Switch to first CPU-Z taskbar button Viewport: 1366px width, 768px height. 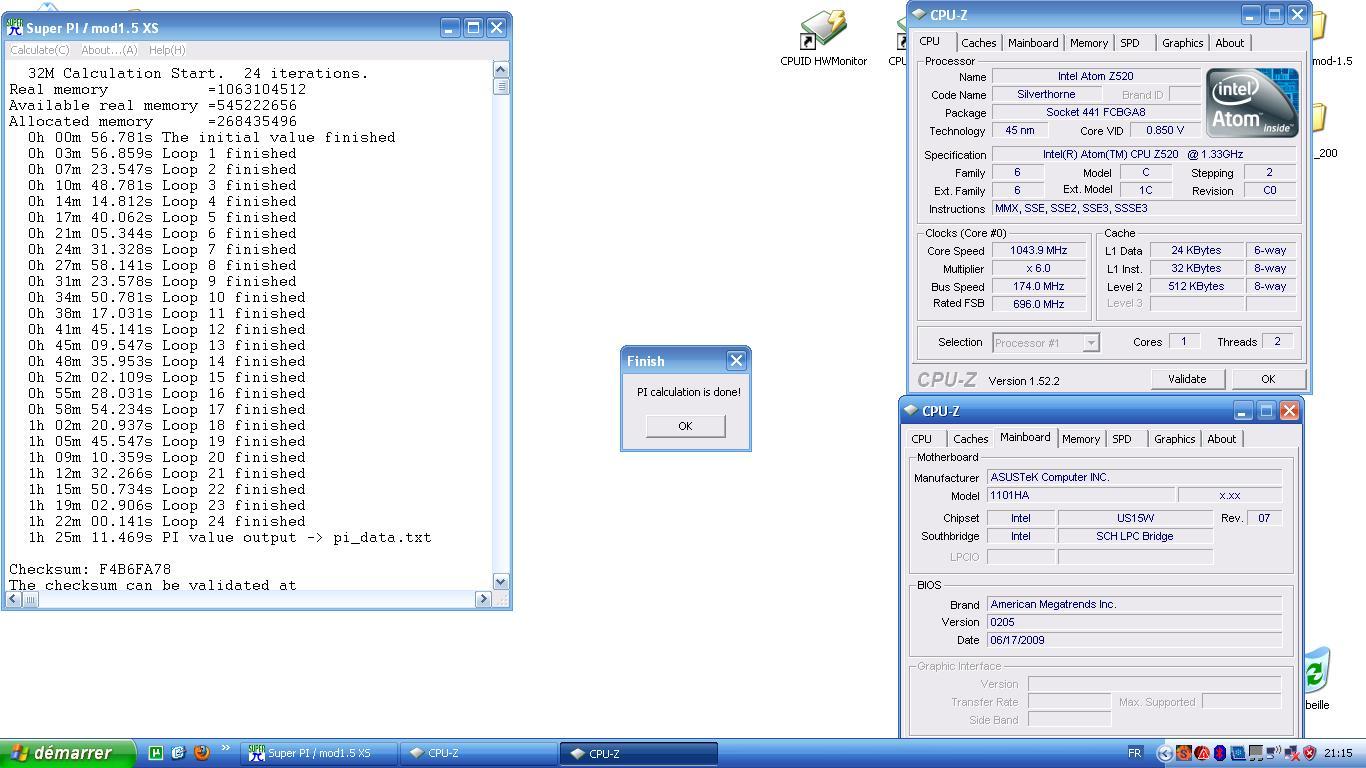[479, 753]
